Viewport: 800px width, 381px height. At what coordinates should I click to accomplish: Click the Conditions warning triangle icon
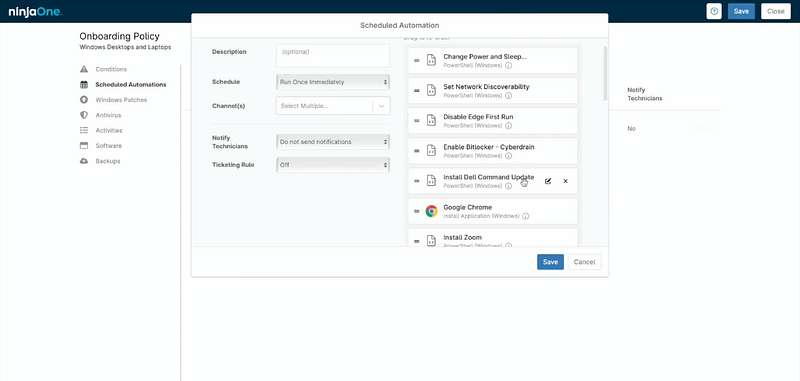84,69
